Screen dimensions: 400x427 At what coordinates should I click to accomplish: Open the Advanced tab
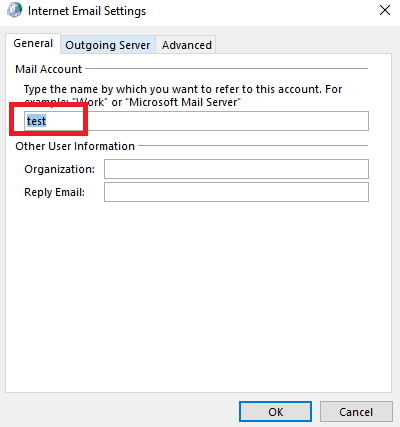coord(187,45)
